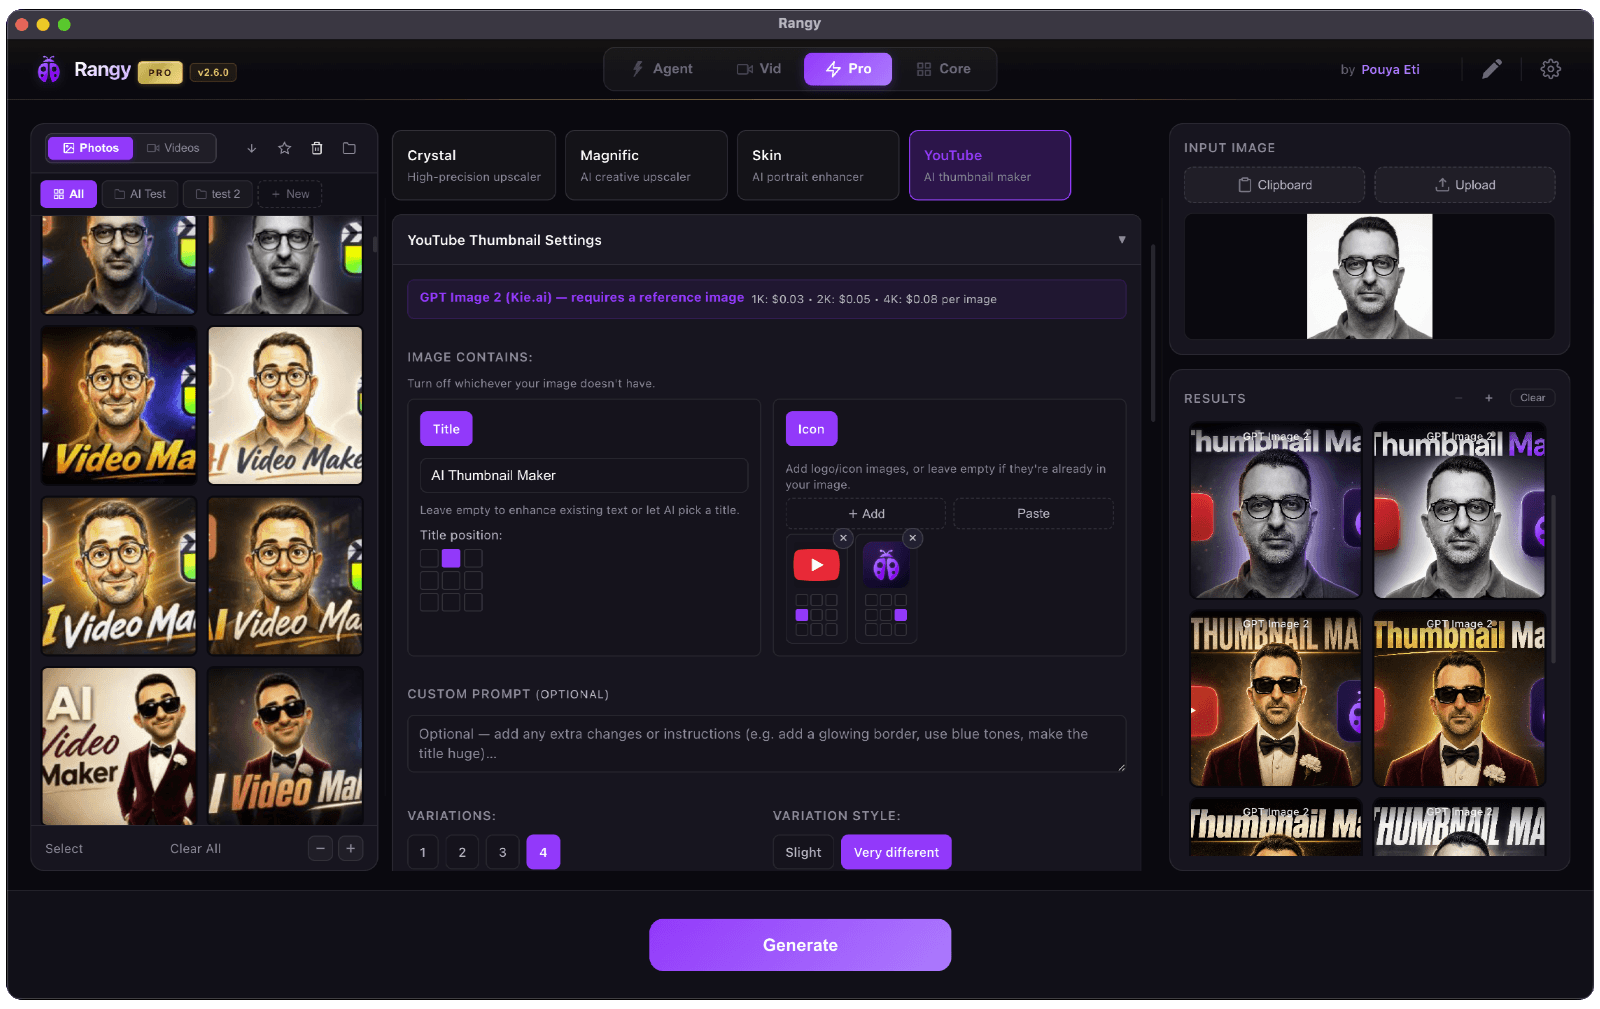Choose Slight variation style
This screenshot has height=1009, width=1600.
[803, 852]
